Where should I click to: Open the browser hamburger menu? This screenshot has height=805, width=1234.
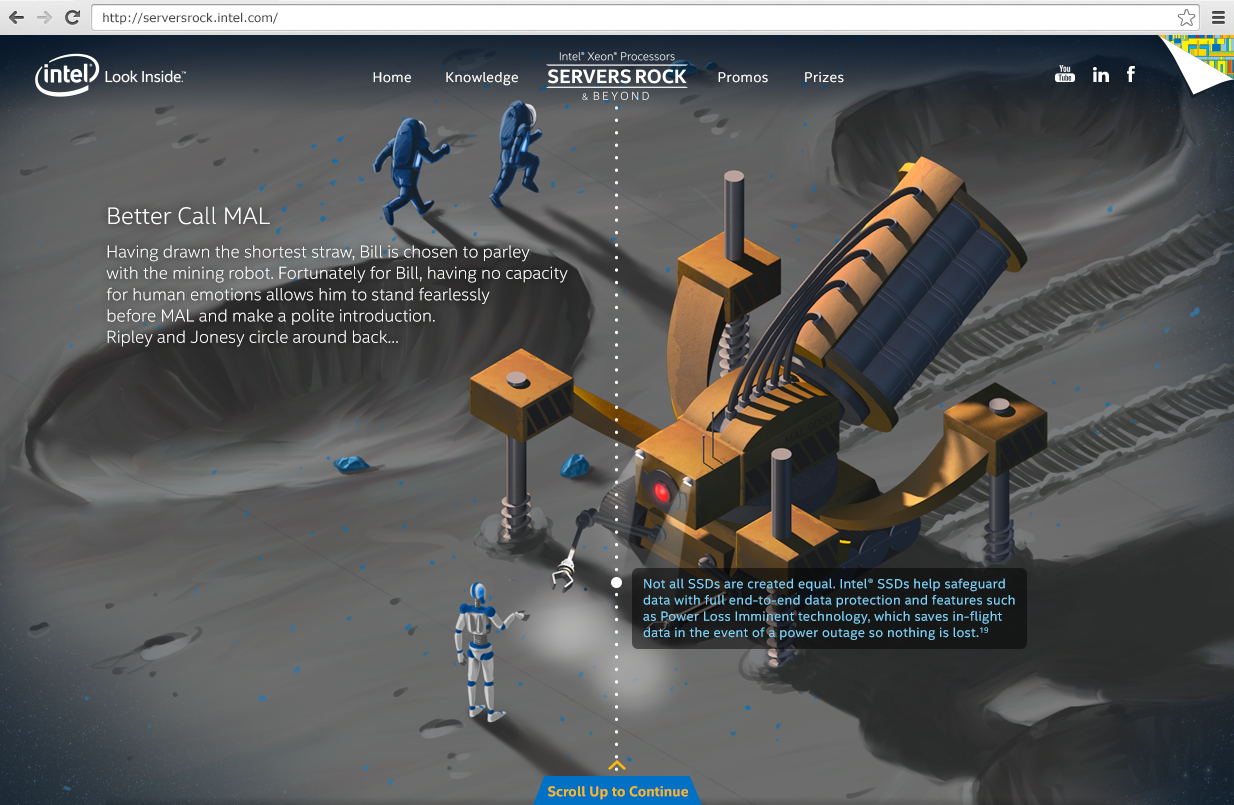(x=1218, y=17)
